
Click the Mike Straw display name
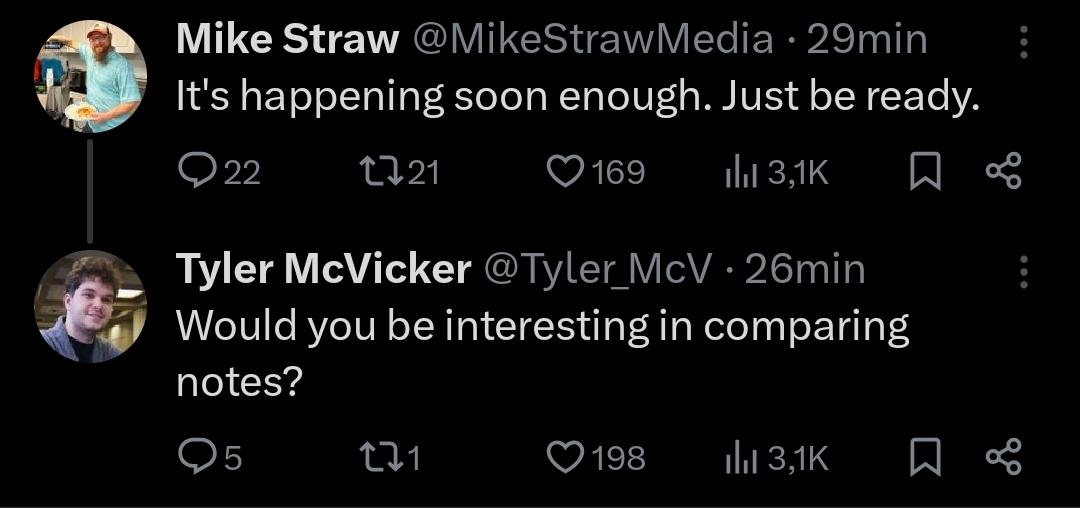287,40
